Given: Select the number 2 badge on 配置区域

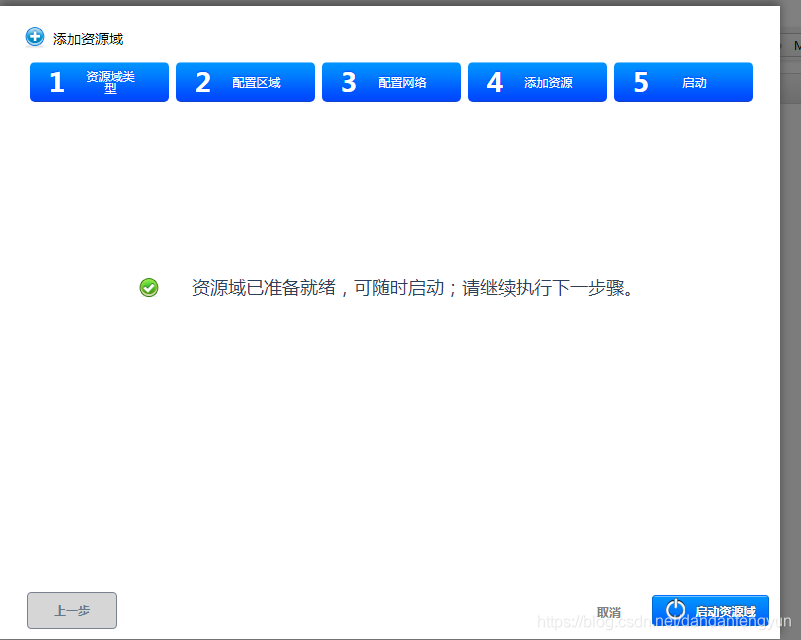Looking at the screenshot, I should tap(203, 81).
